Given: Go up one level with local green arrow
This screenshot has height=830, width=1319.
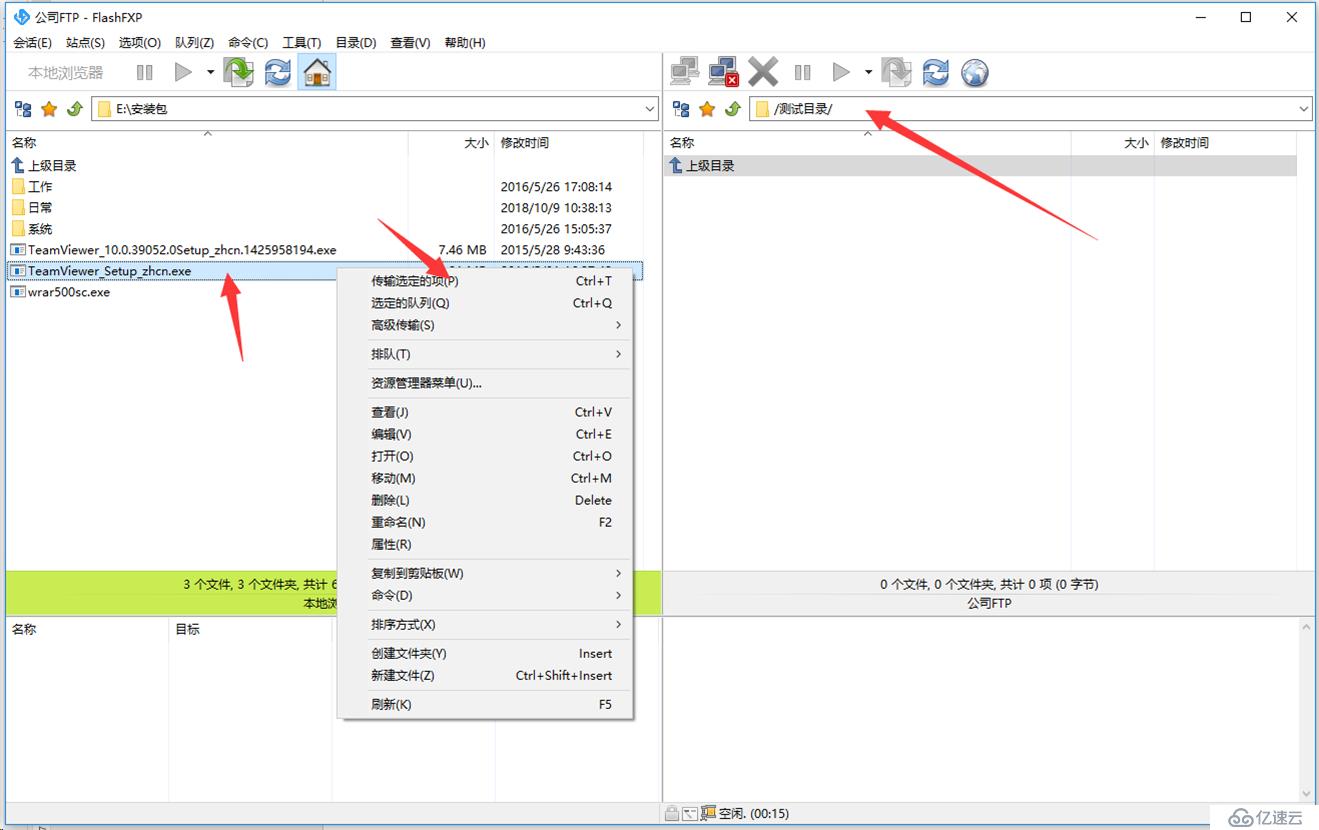Looking at the screenshot, I should (73, 109).
